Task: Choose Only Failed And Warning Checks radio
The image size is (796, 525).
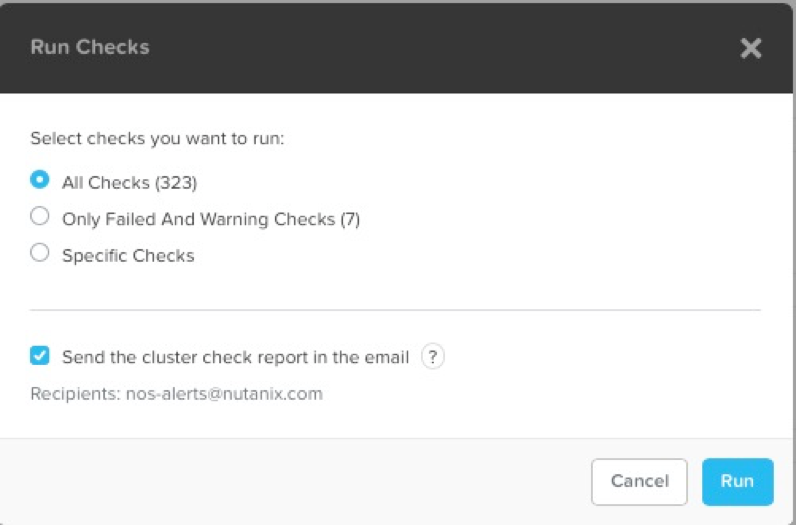Action: (40, 216)
